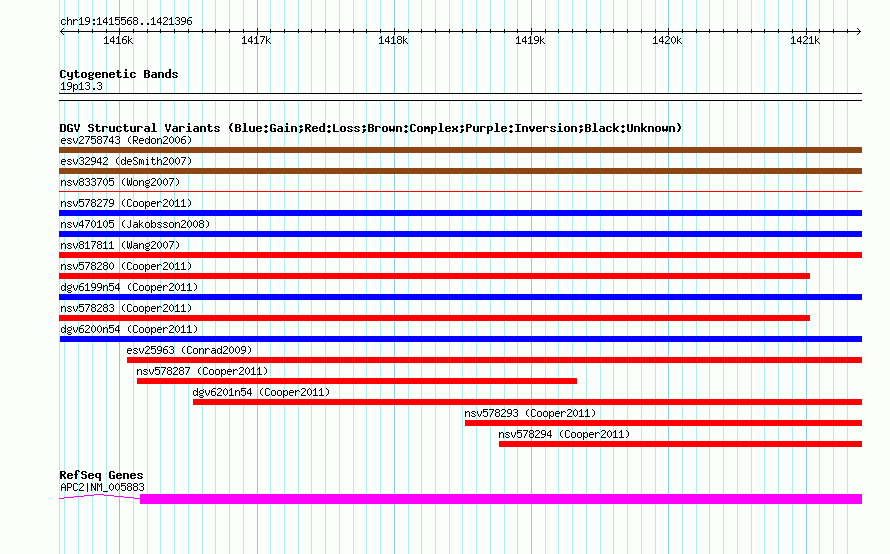Select variant label nsv833705 (Wong2007)
Image resolution: width=890 pixels, height=554 pixels.
[x=120, y=182]
